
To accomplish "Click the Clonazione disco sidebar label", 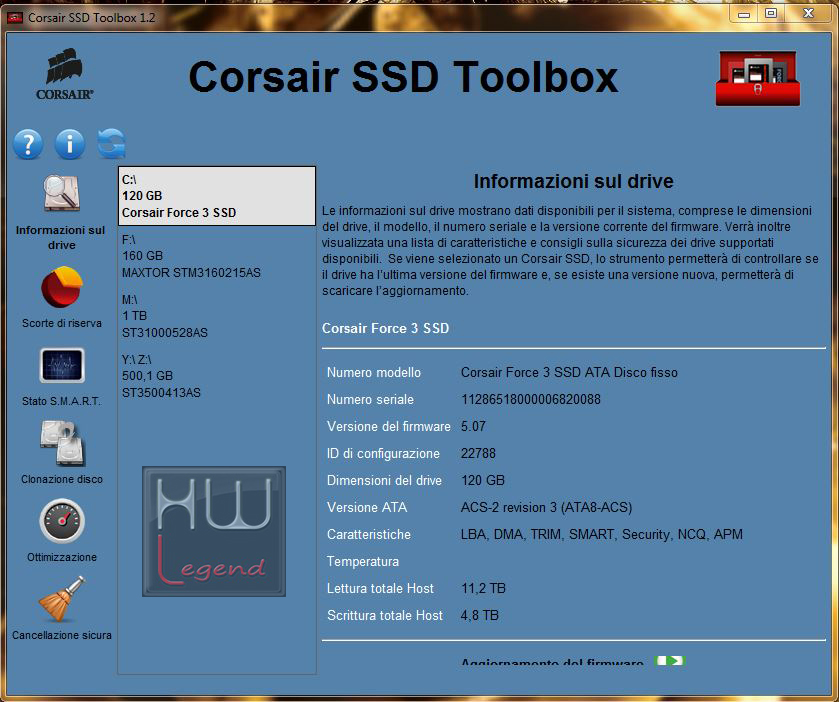I will [x=62, y=479].
